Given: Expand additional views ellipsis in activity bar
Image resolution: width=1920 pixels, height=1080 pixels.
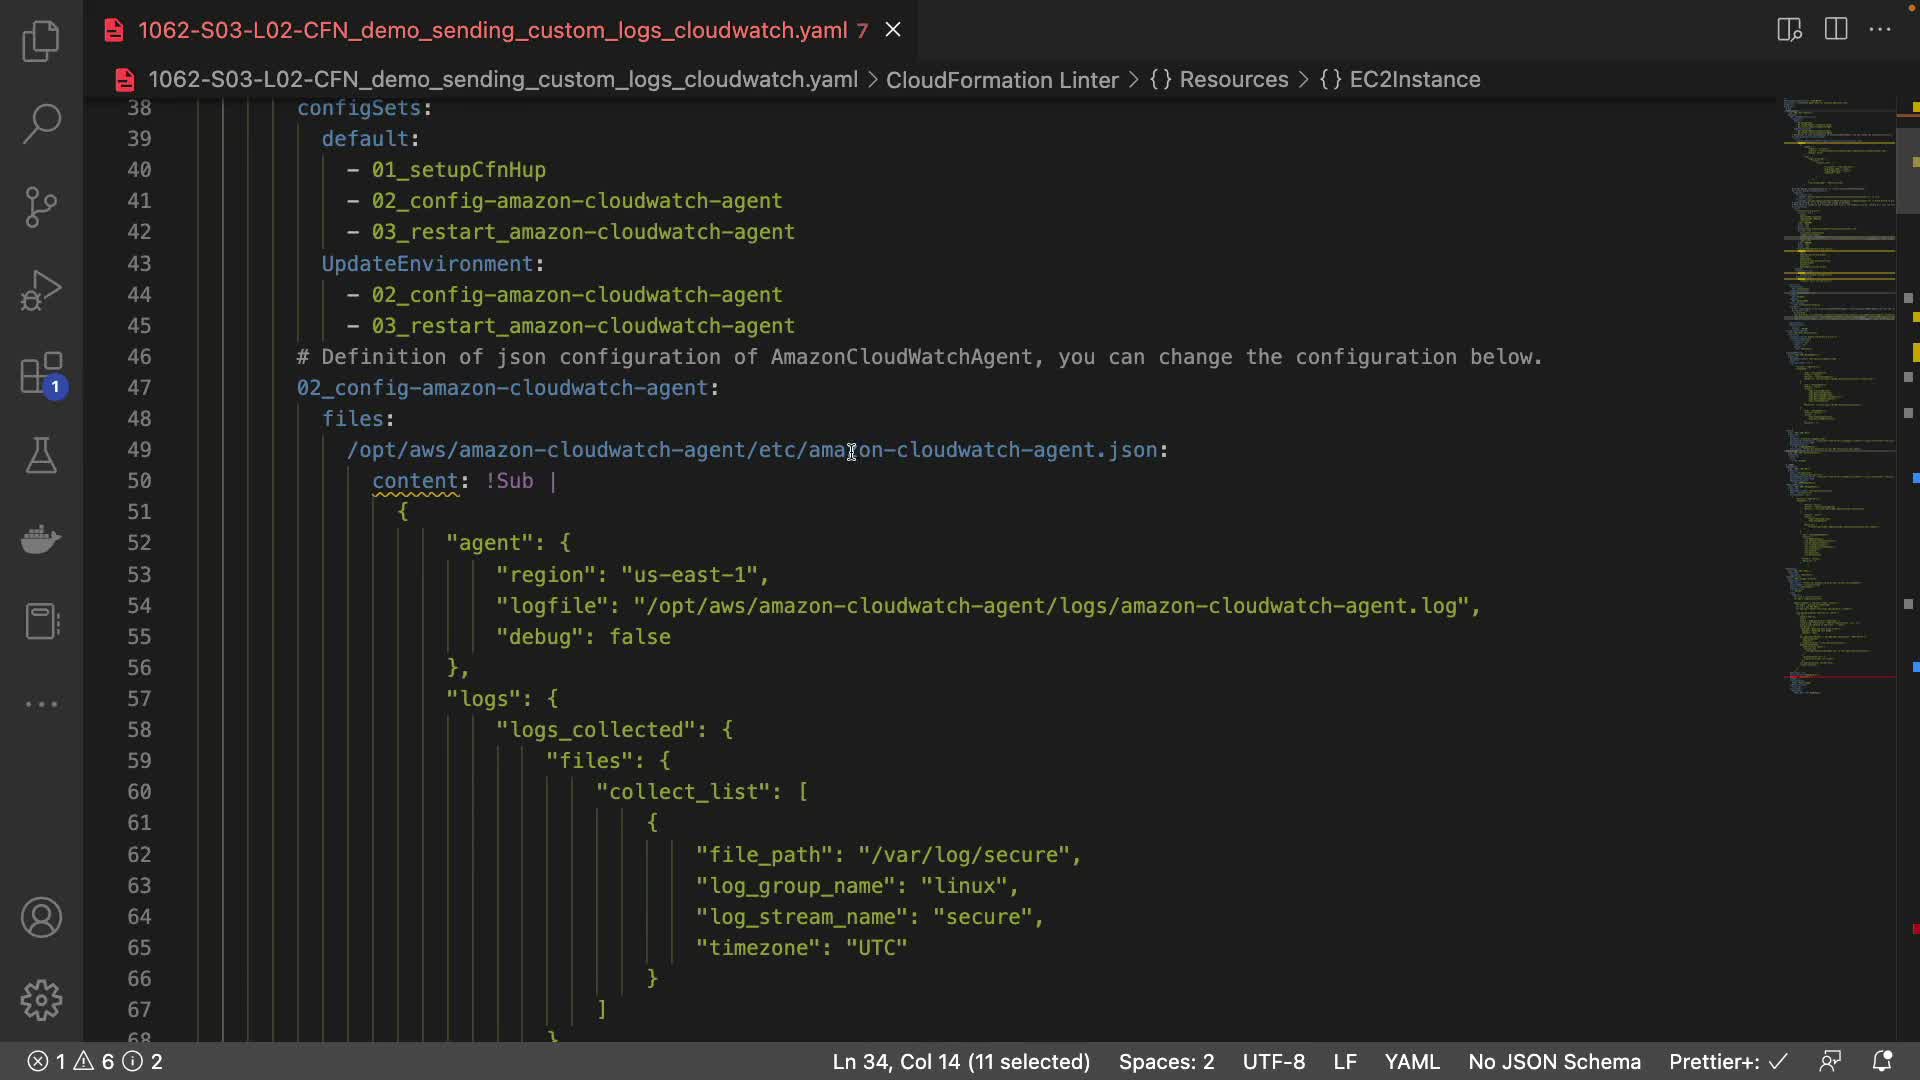Looking at the screenshot, I should [x=41, y=704].
